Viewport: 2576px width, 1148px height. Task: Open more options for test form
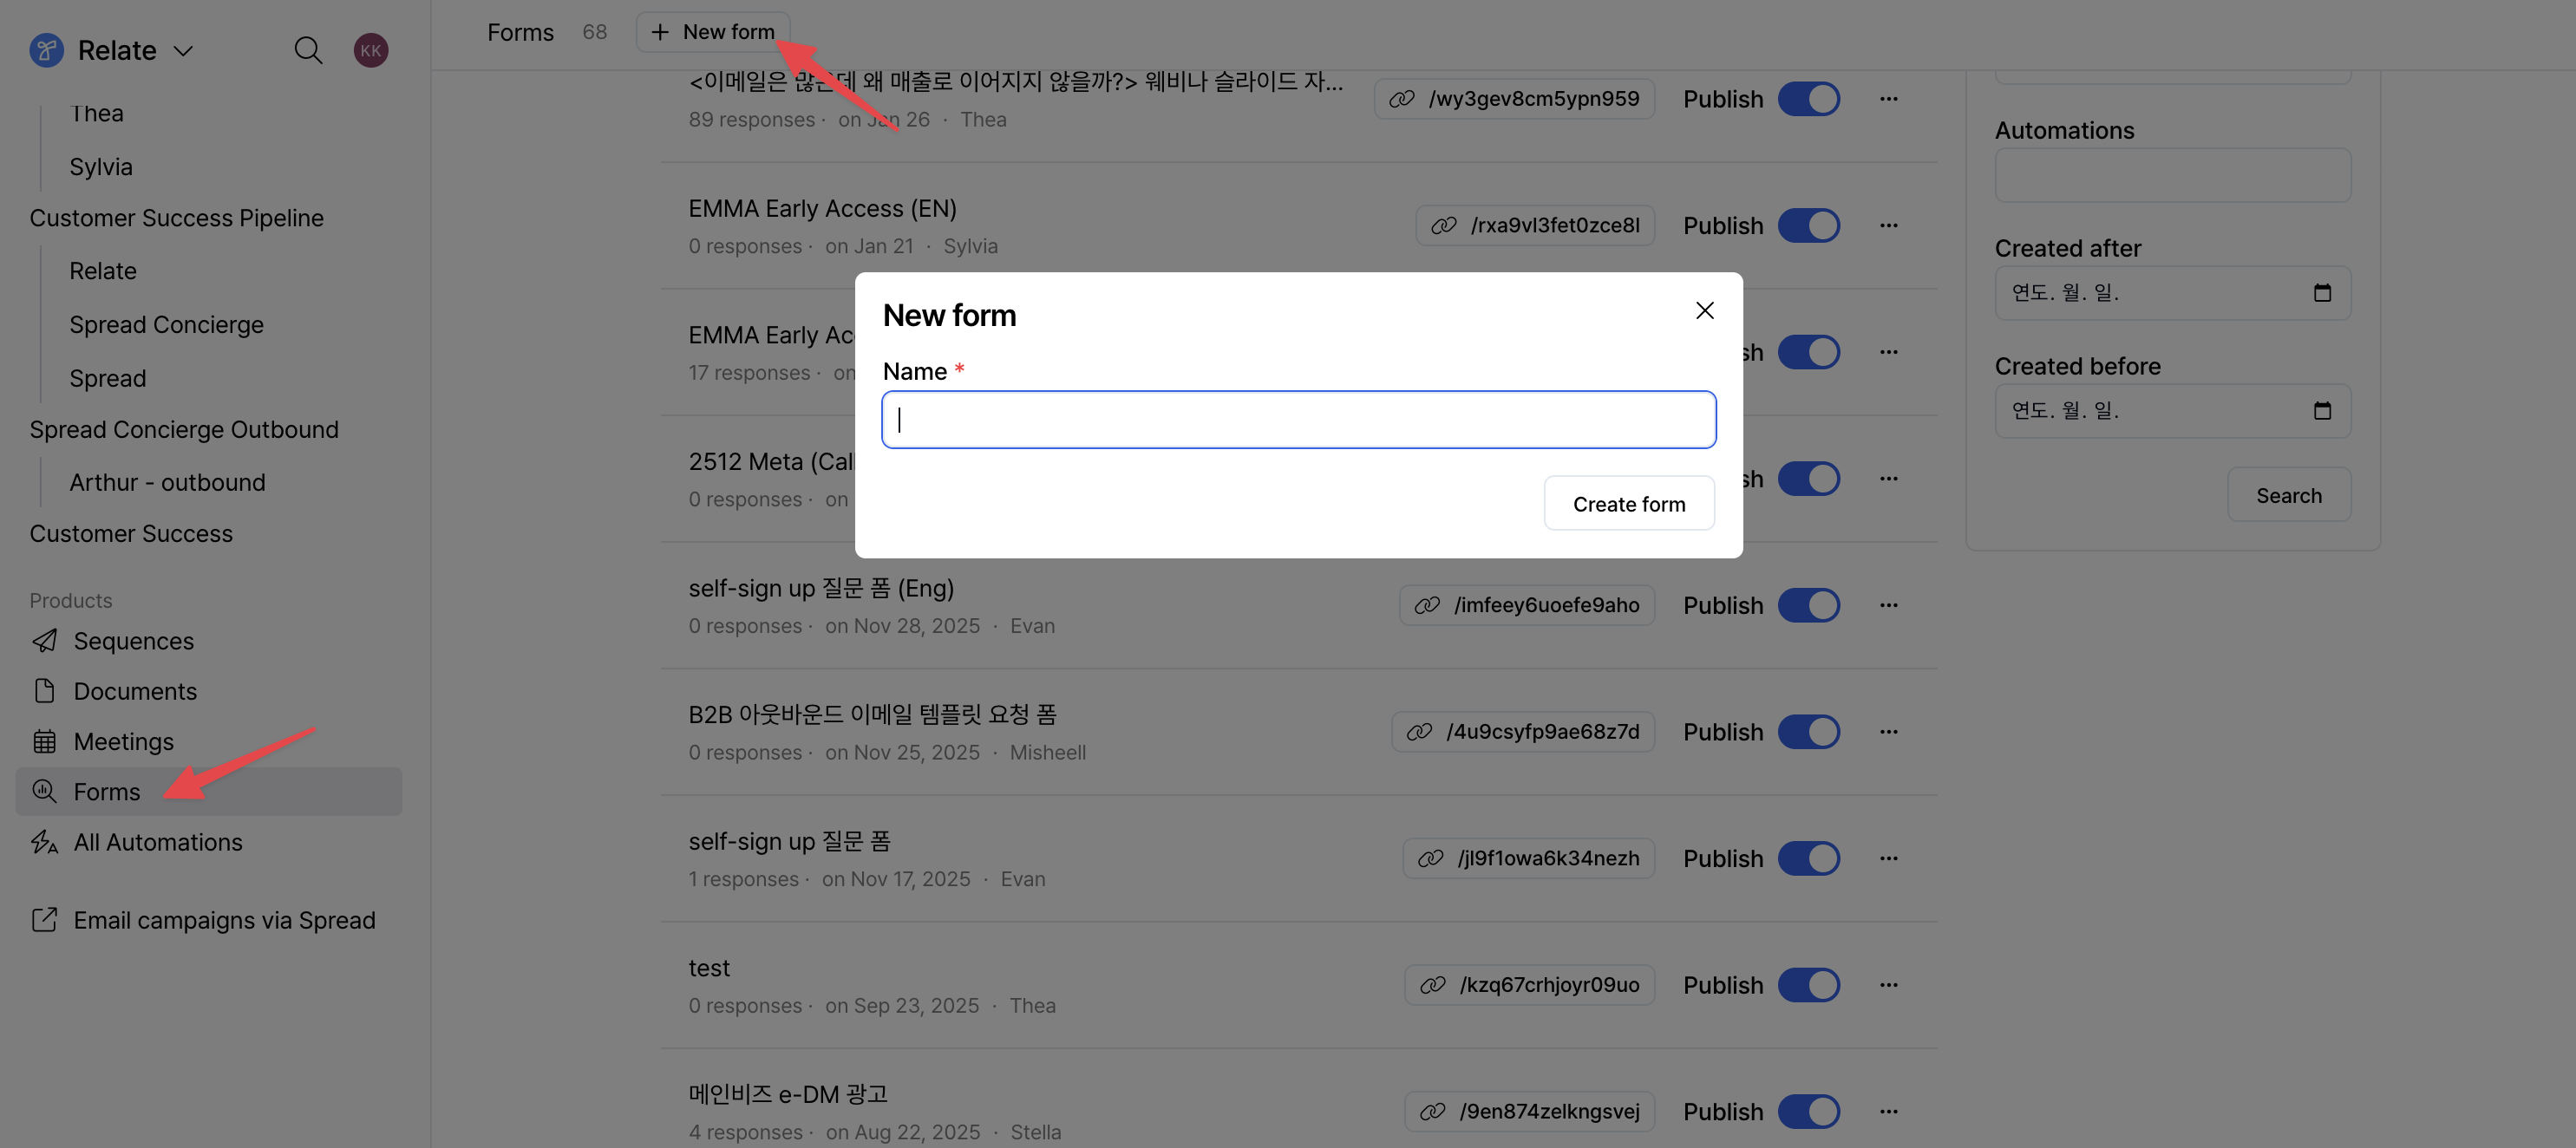tap(1888, 985)
